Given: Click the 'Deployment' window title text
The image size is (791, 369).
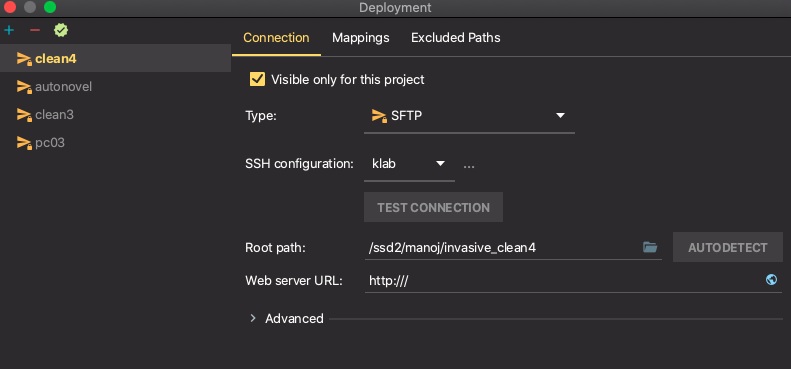Looking at the screenshot, I should pos(395,8).
